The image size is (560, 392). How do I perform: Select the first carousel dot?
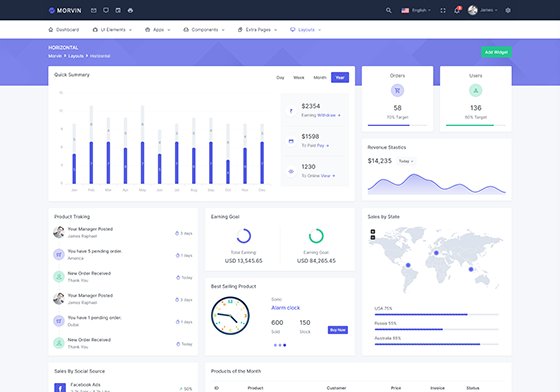[275, 345]
